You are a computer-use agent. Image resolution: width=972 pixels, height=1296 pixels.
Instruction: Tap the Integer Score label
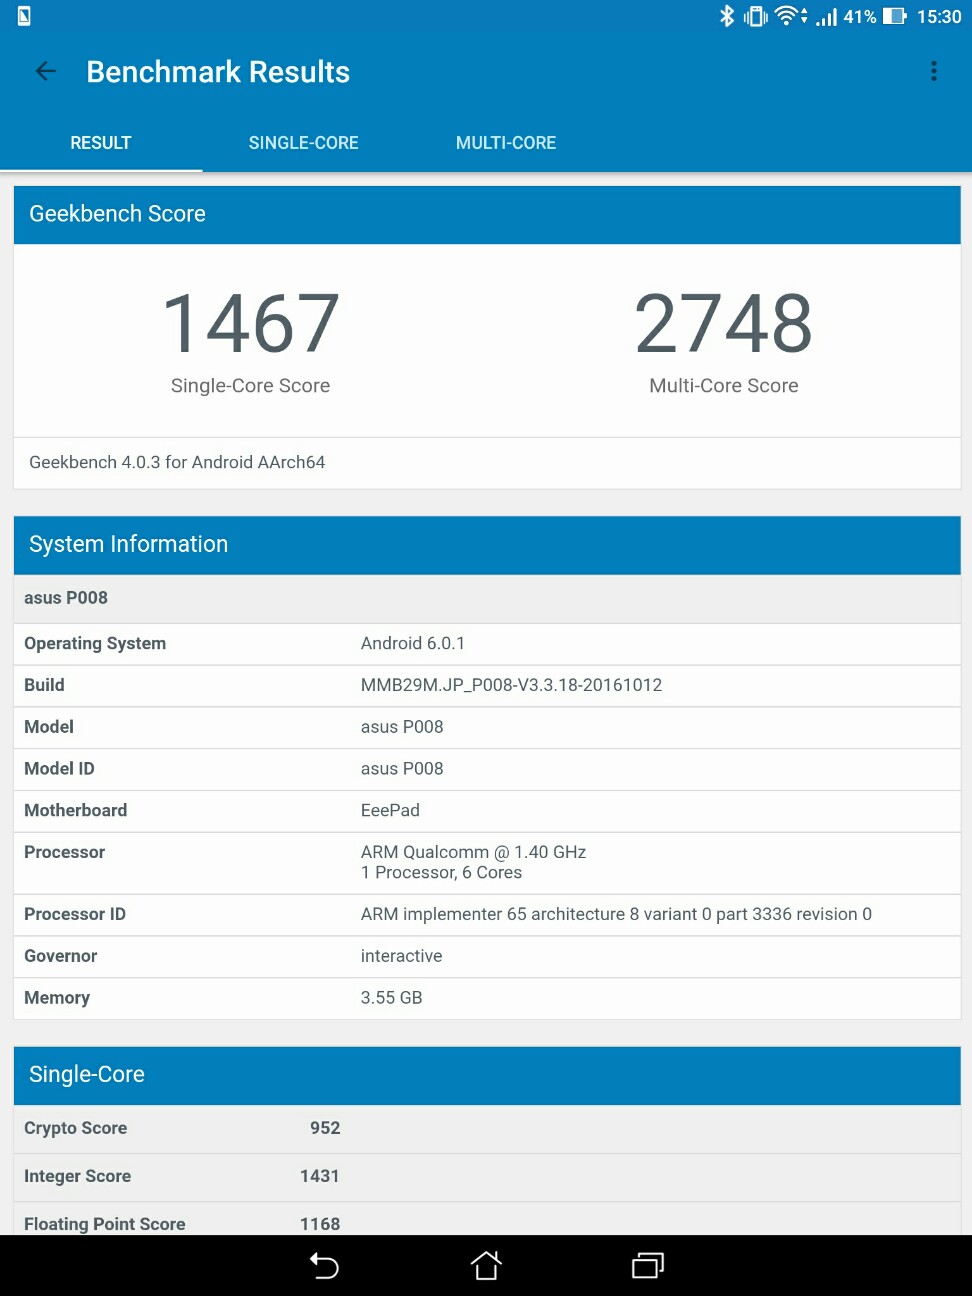[78, 1176]
